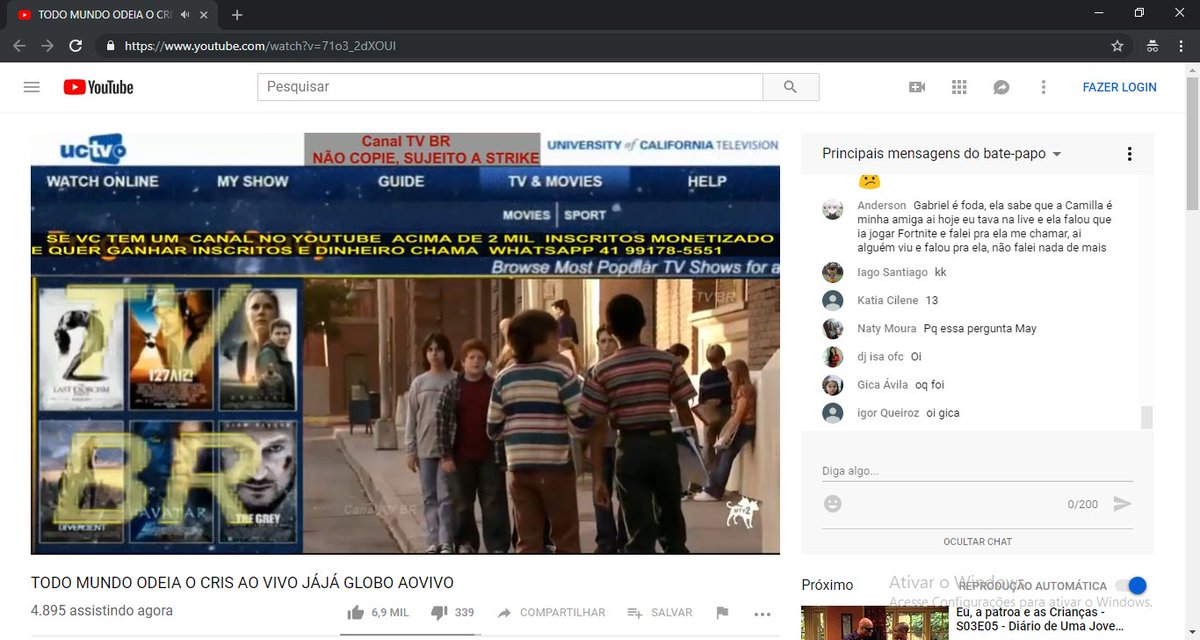
Task: Open the incognito profile icon
Action: tap(1152, 46)
